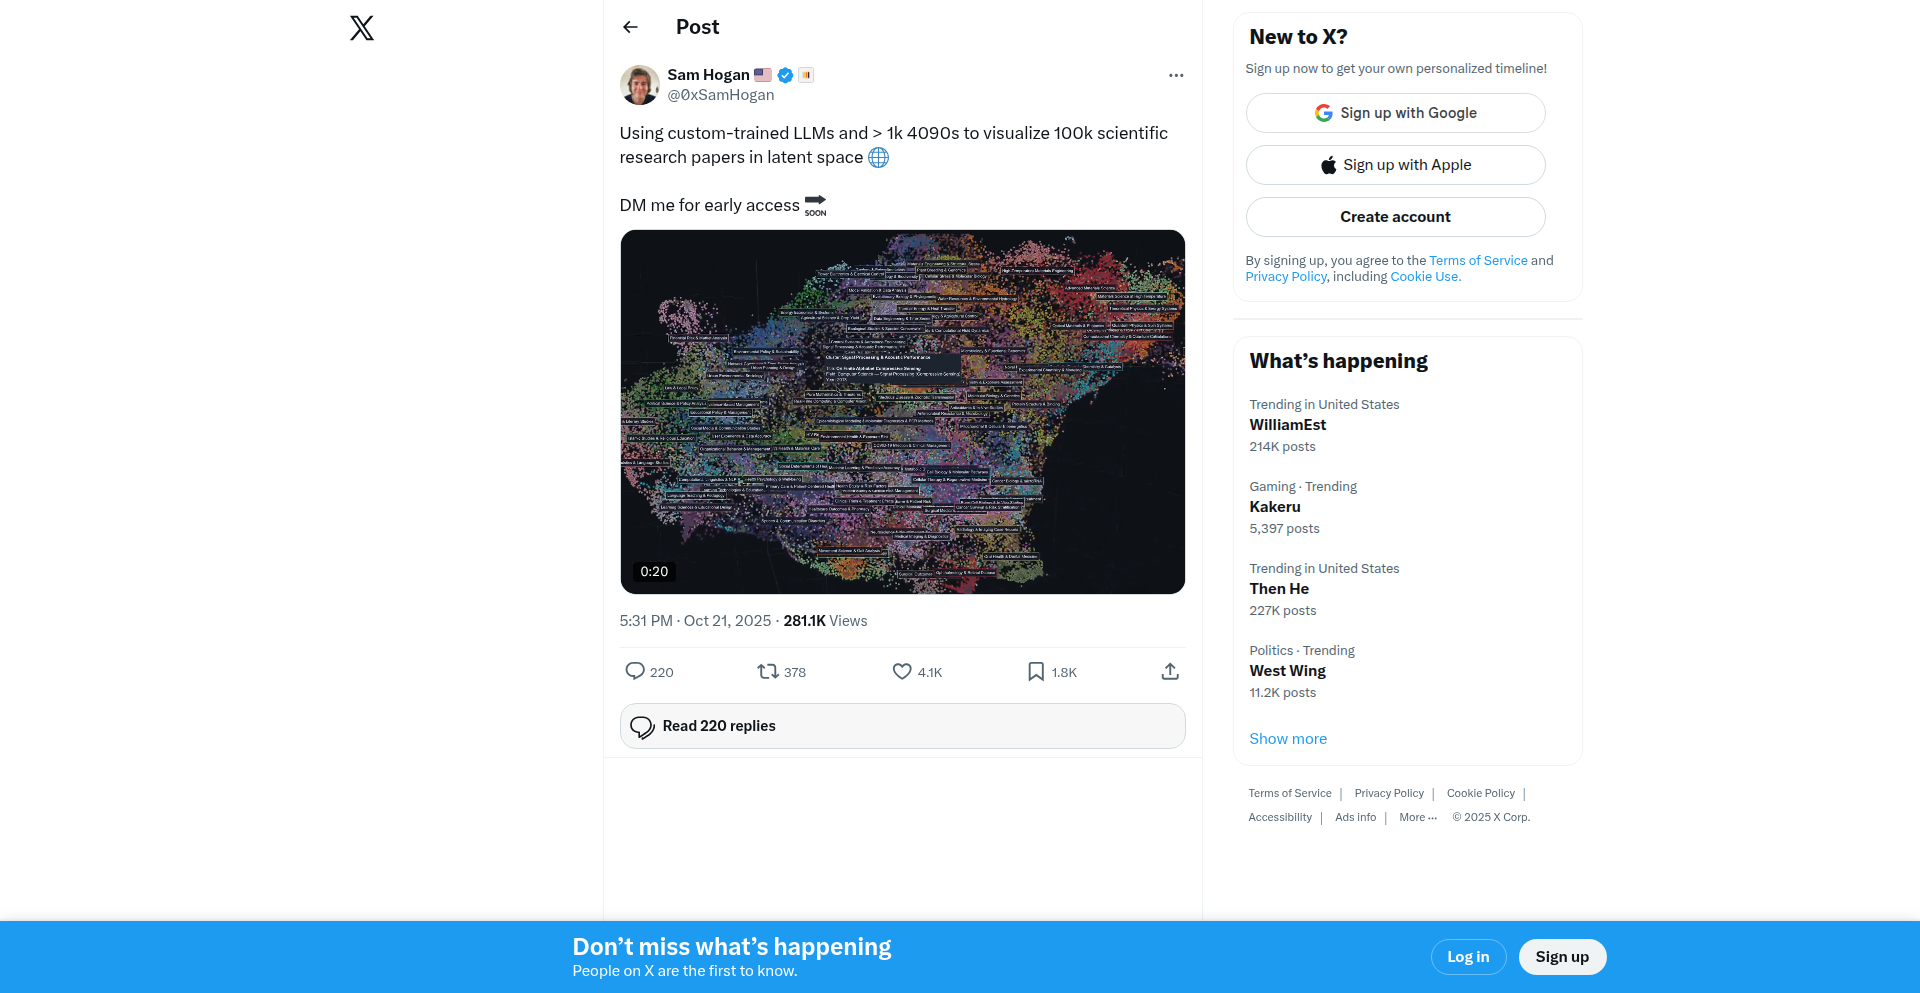Screen dimensions: 1920x993
Task: Go back using the arrow icon
Action: tap(630, 27)
